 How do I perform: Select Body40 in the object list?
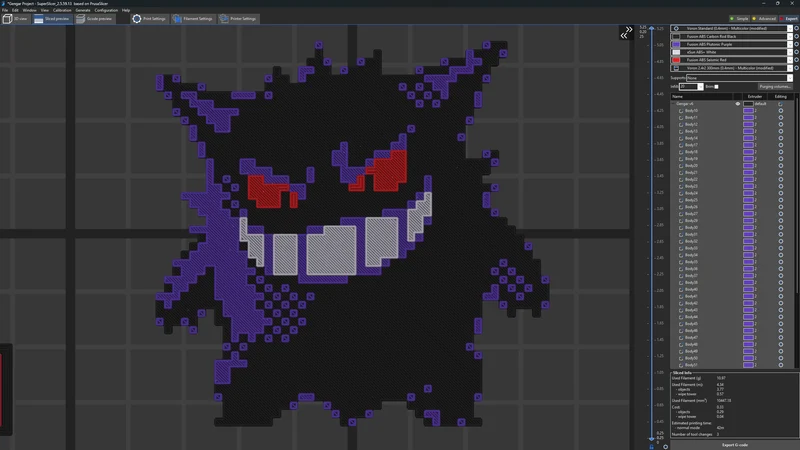coord(691,289)
